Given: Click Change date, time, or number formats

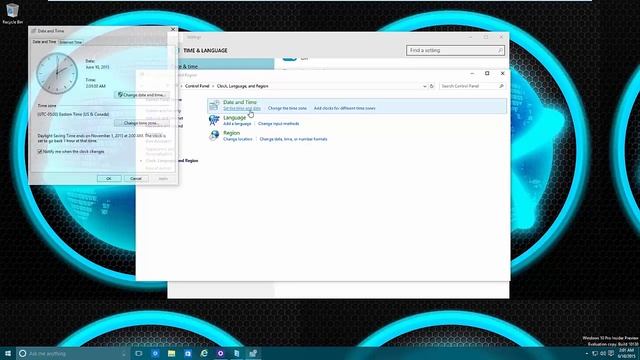Looking at the screenshot, I should click(293, 139).
